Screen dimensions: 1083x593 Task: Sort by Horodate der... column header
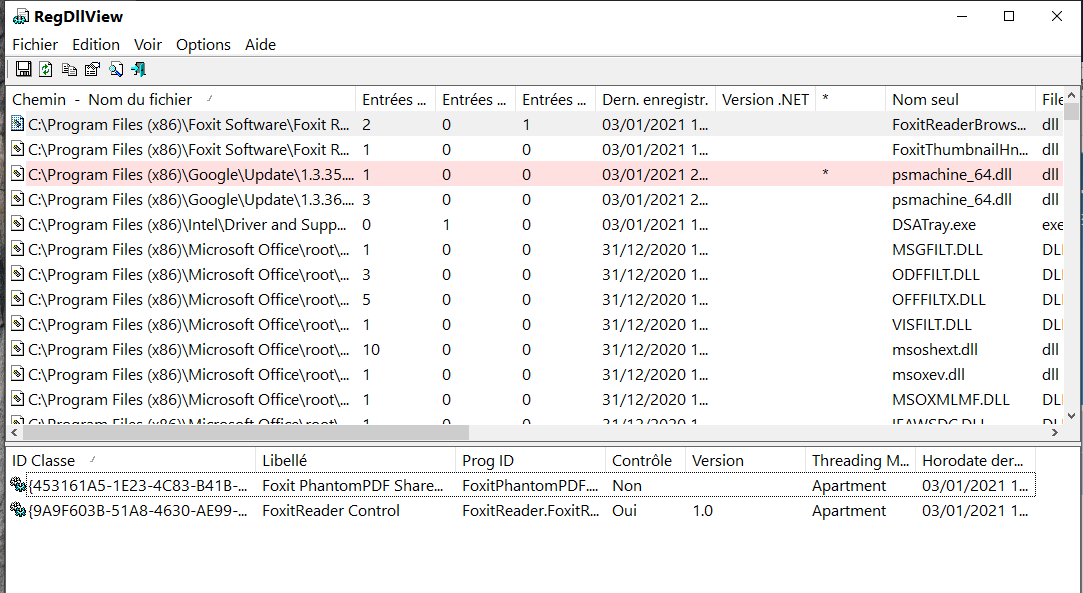click(x=975, y=460)
